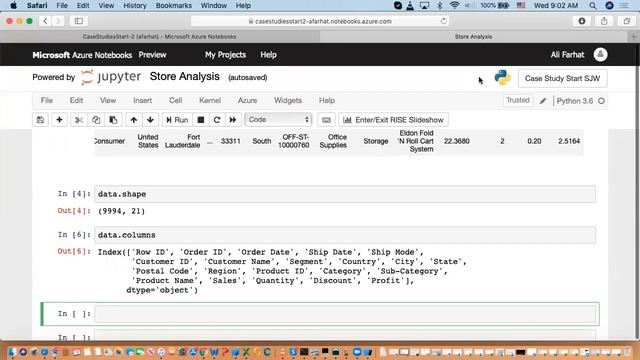The image size is (640, 360).
Task: Show Safari downloads icon
Action: coord(582,21)
